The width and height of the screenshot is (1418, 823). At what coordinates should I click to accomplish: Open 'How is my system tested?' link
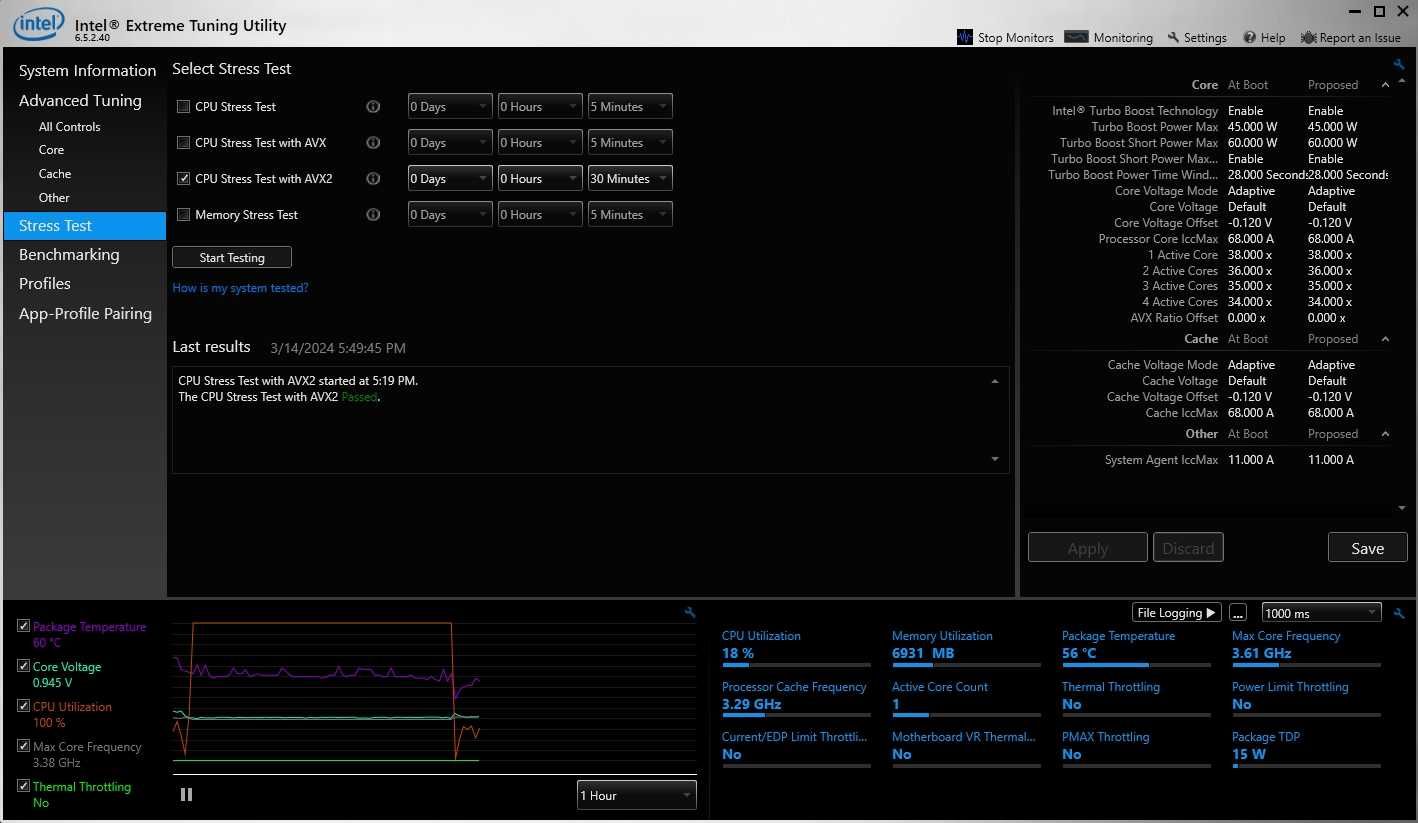pos(240,288)
